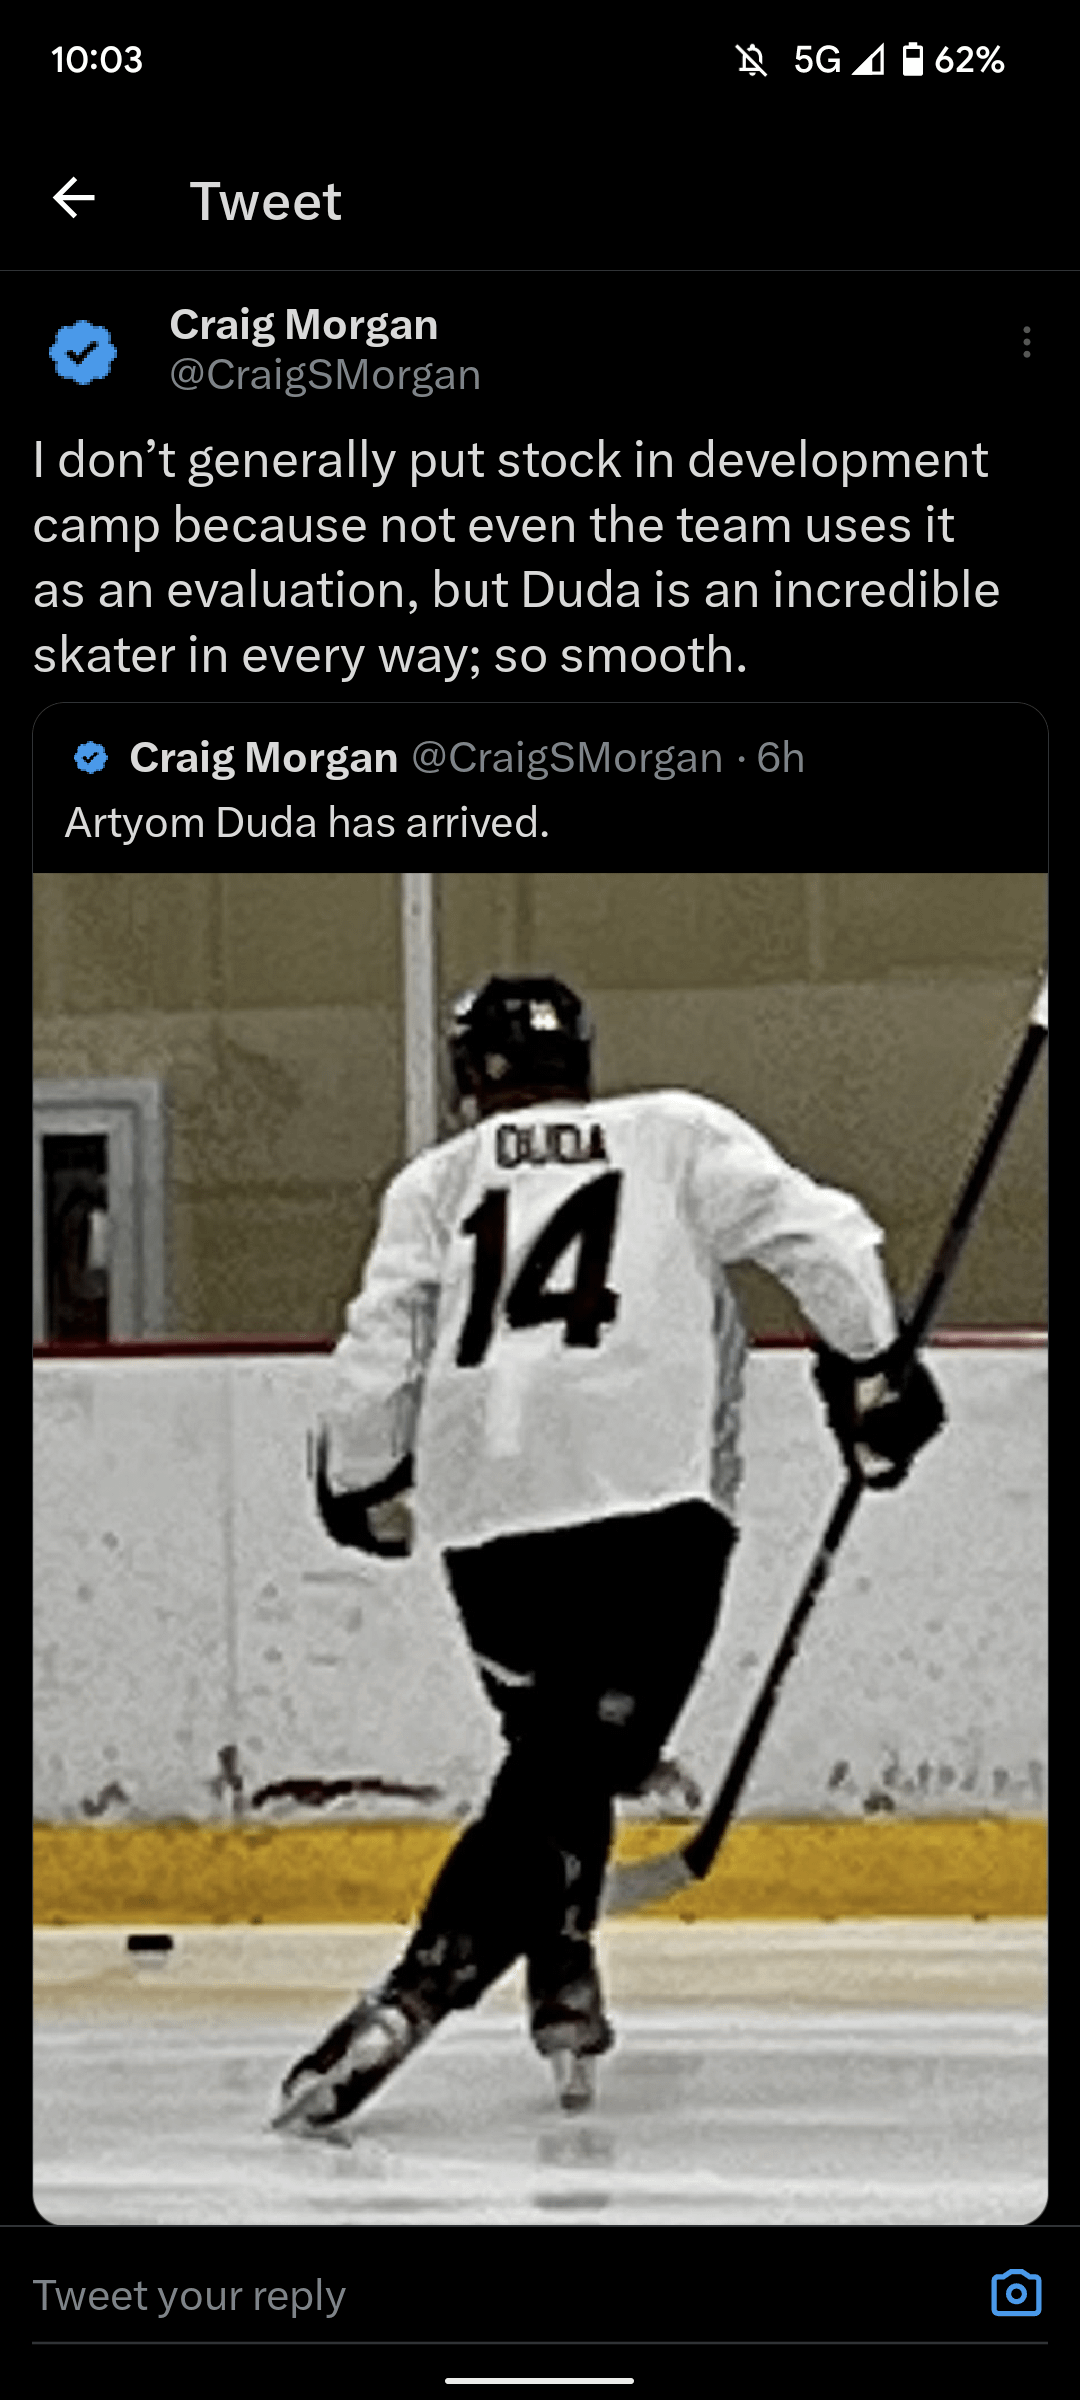The width and height of the screenshot is (1080, 2400).
Task: Tap the main tweet text about development camp
Action: coord(516,558)
